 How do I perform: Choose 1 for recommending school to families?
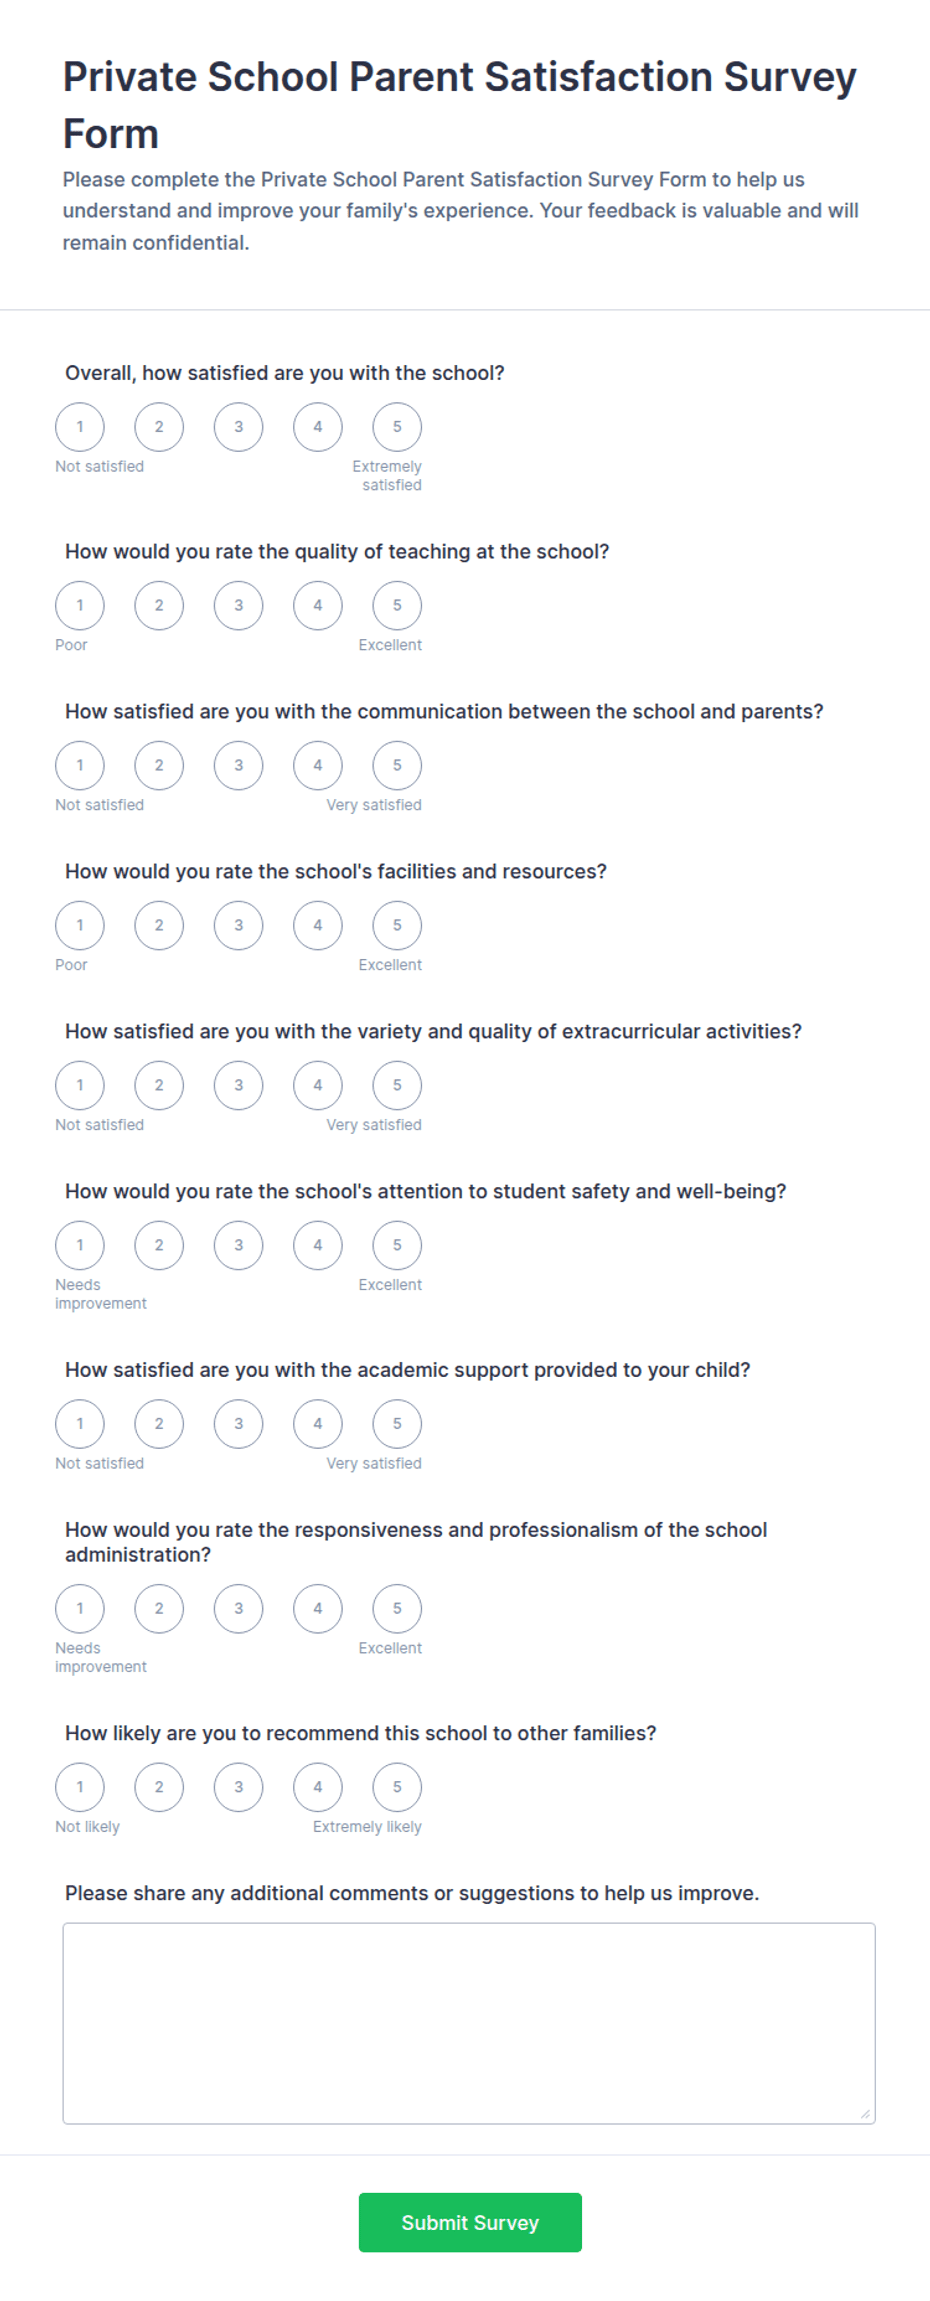coord(80,1788)
